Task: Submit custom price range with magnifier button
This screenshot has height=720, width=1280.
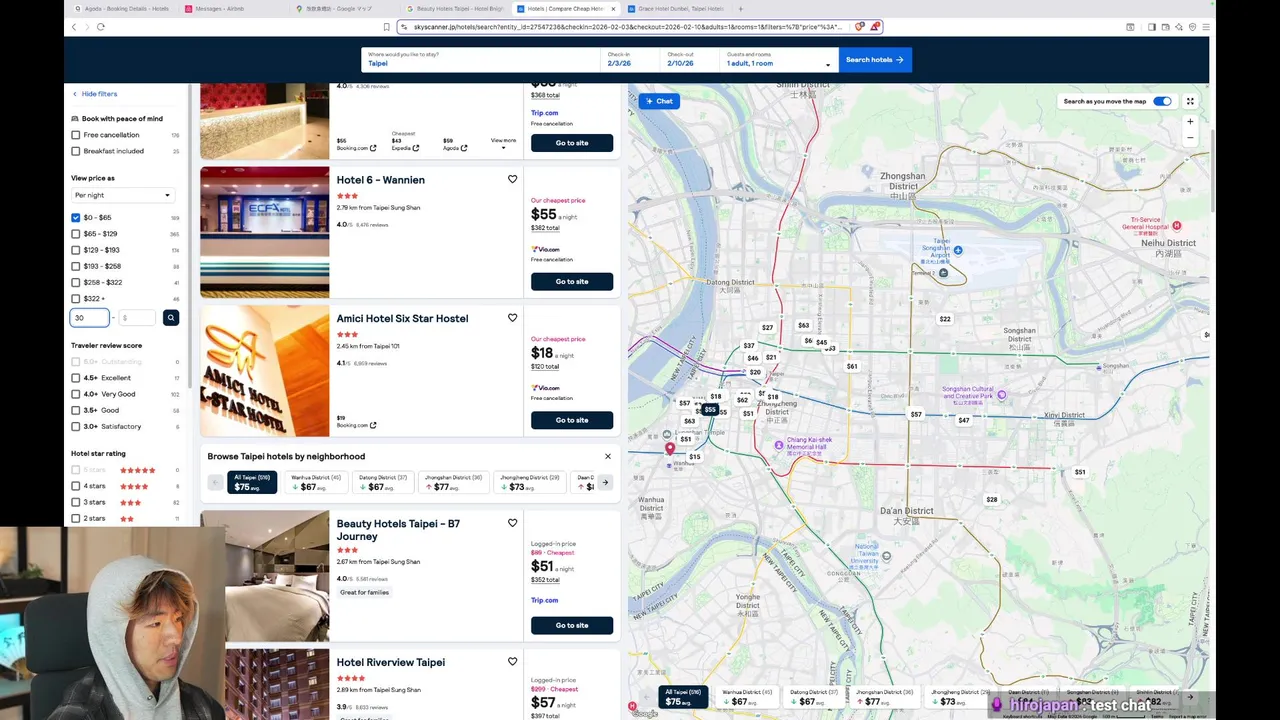Action: pos(171,318)
